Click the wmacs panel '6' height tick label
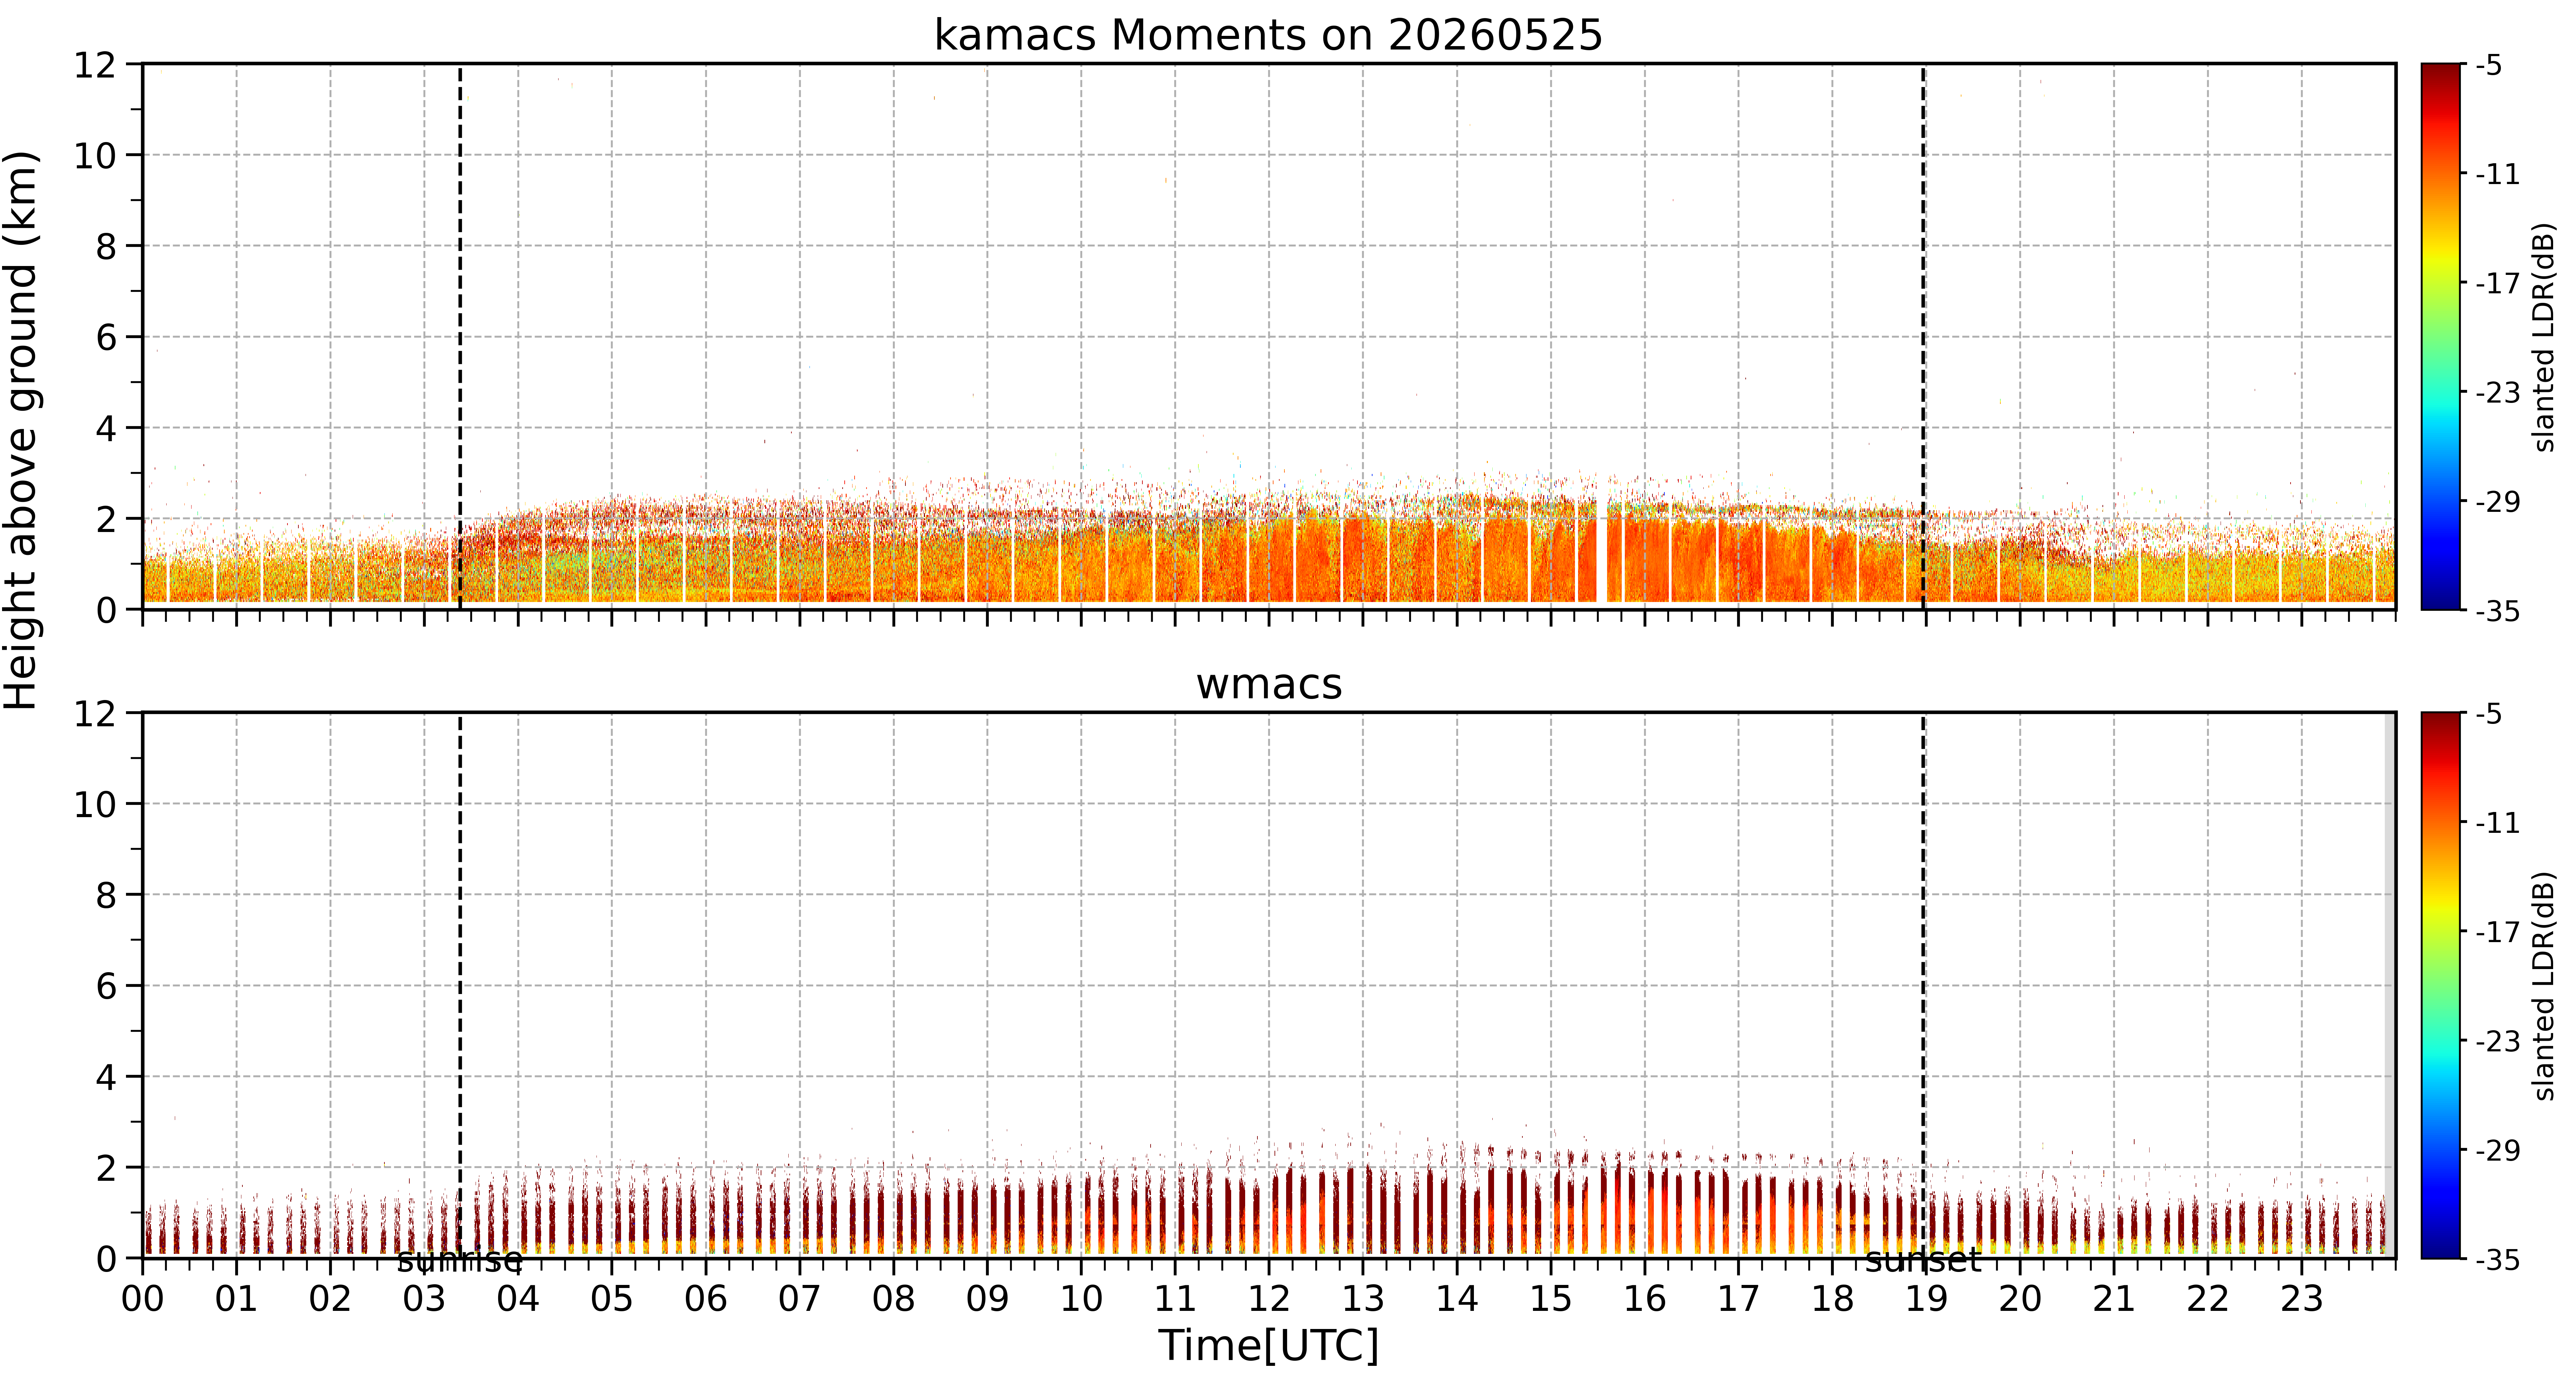The height and width of the screenshot is (1386, 2576). [106, 986]
